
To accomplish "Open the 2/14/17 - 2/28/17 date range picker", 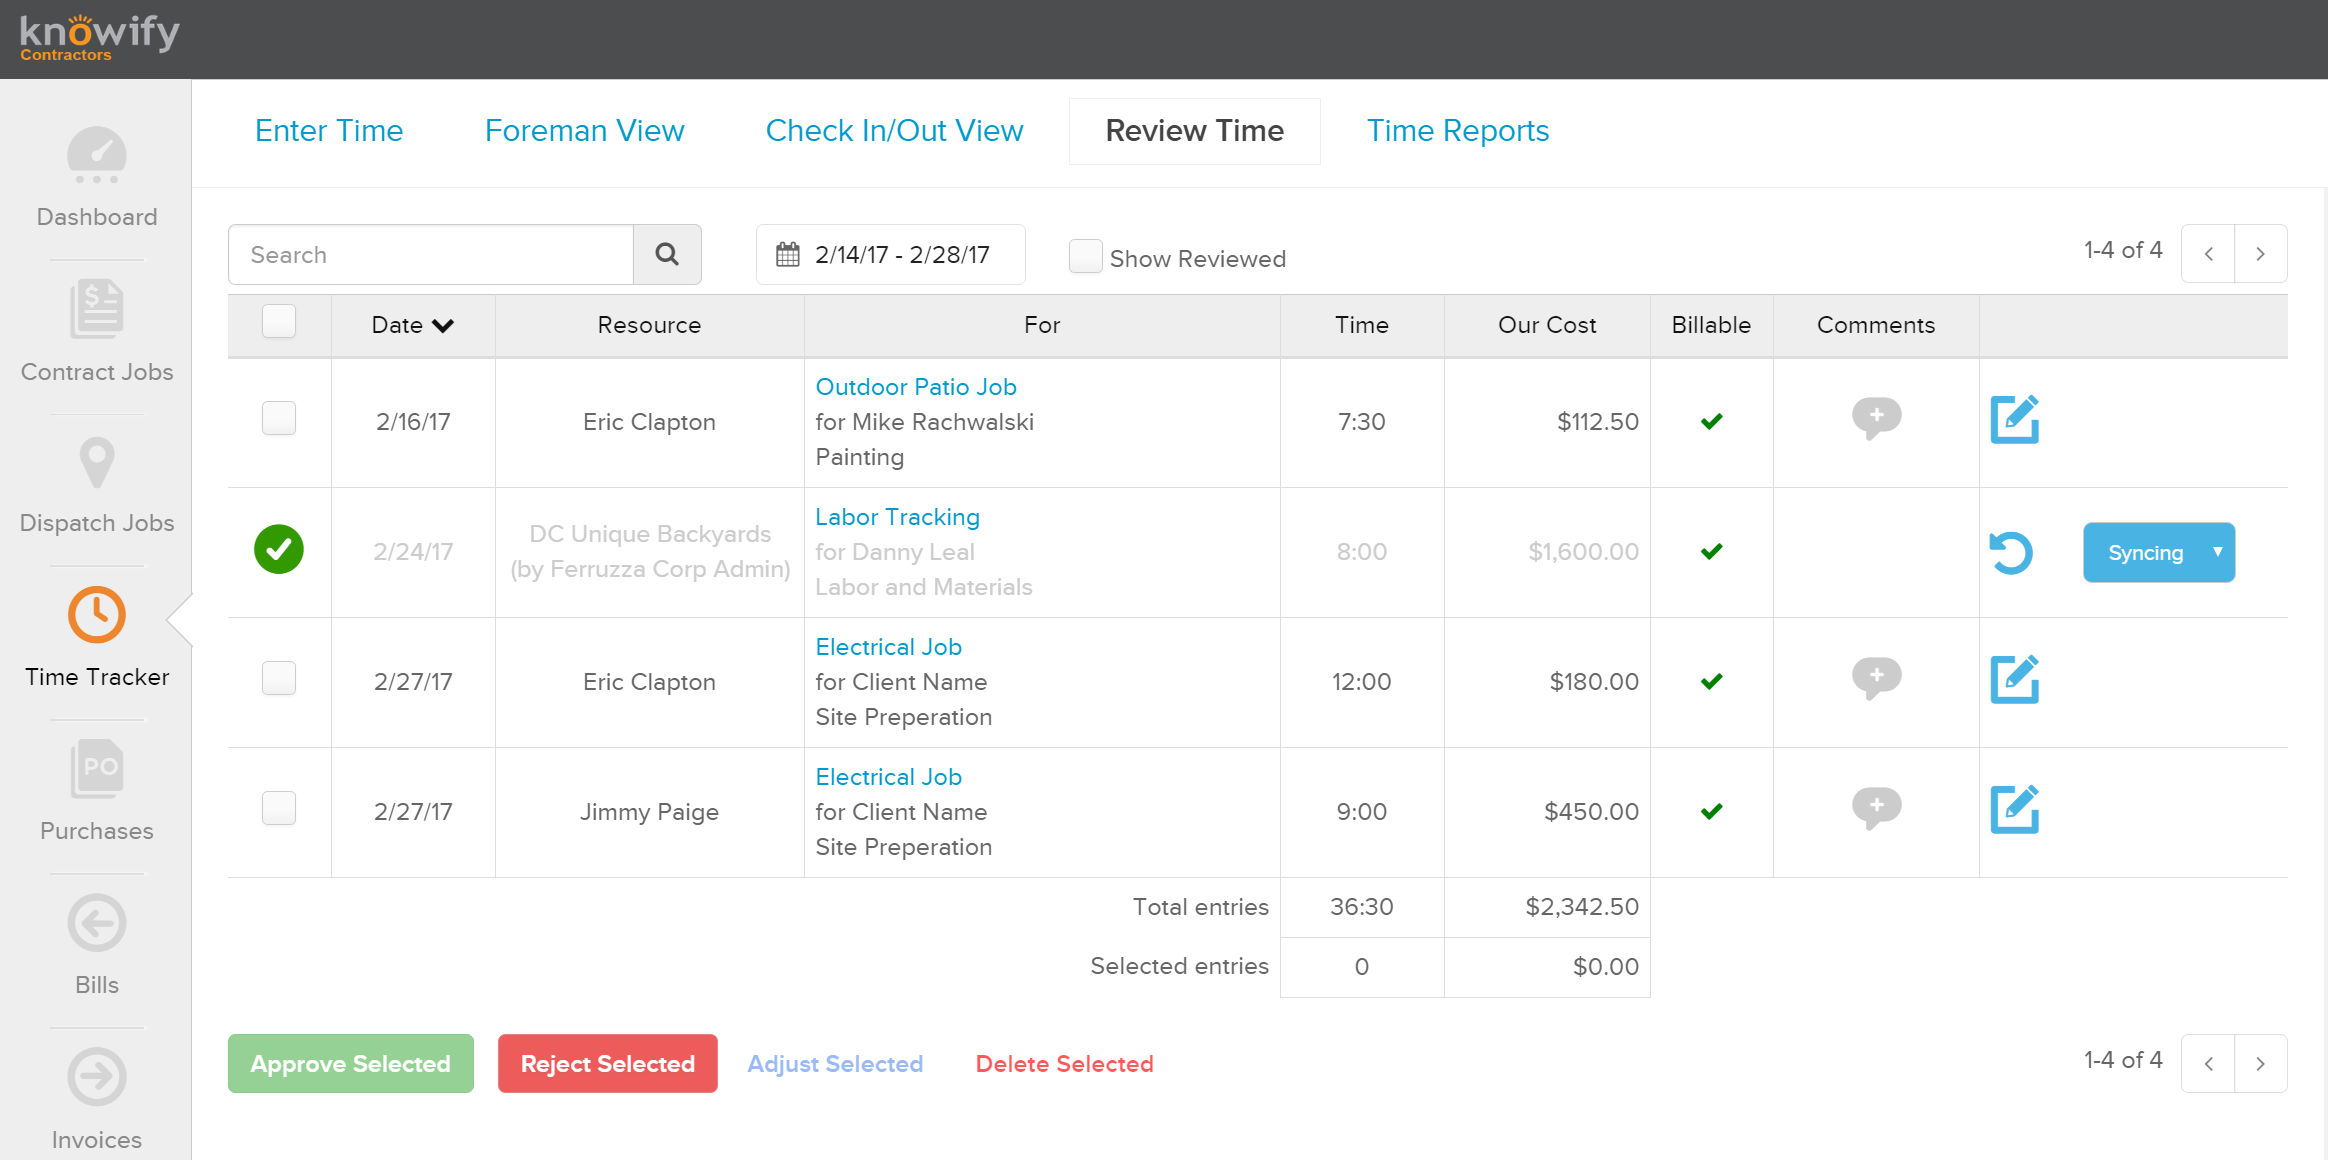I will [x=890, y=254].
